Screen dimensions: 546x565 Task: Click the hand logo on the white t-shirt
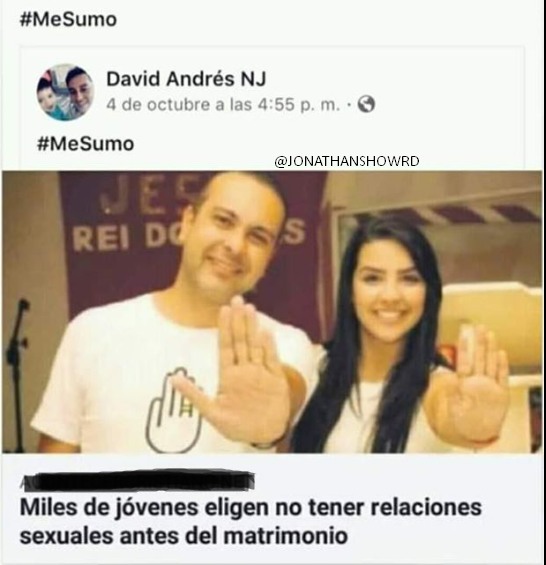[x=172, y=410]
